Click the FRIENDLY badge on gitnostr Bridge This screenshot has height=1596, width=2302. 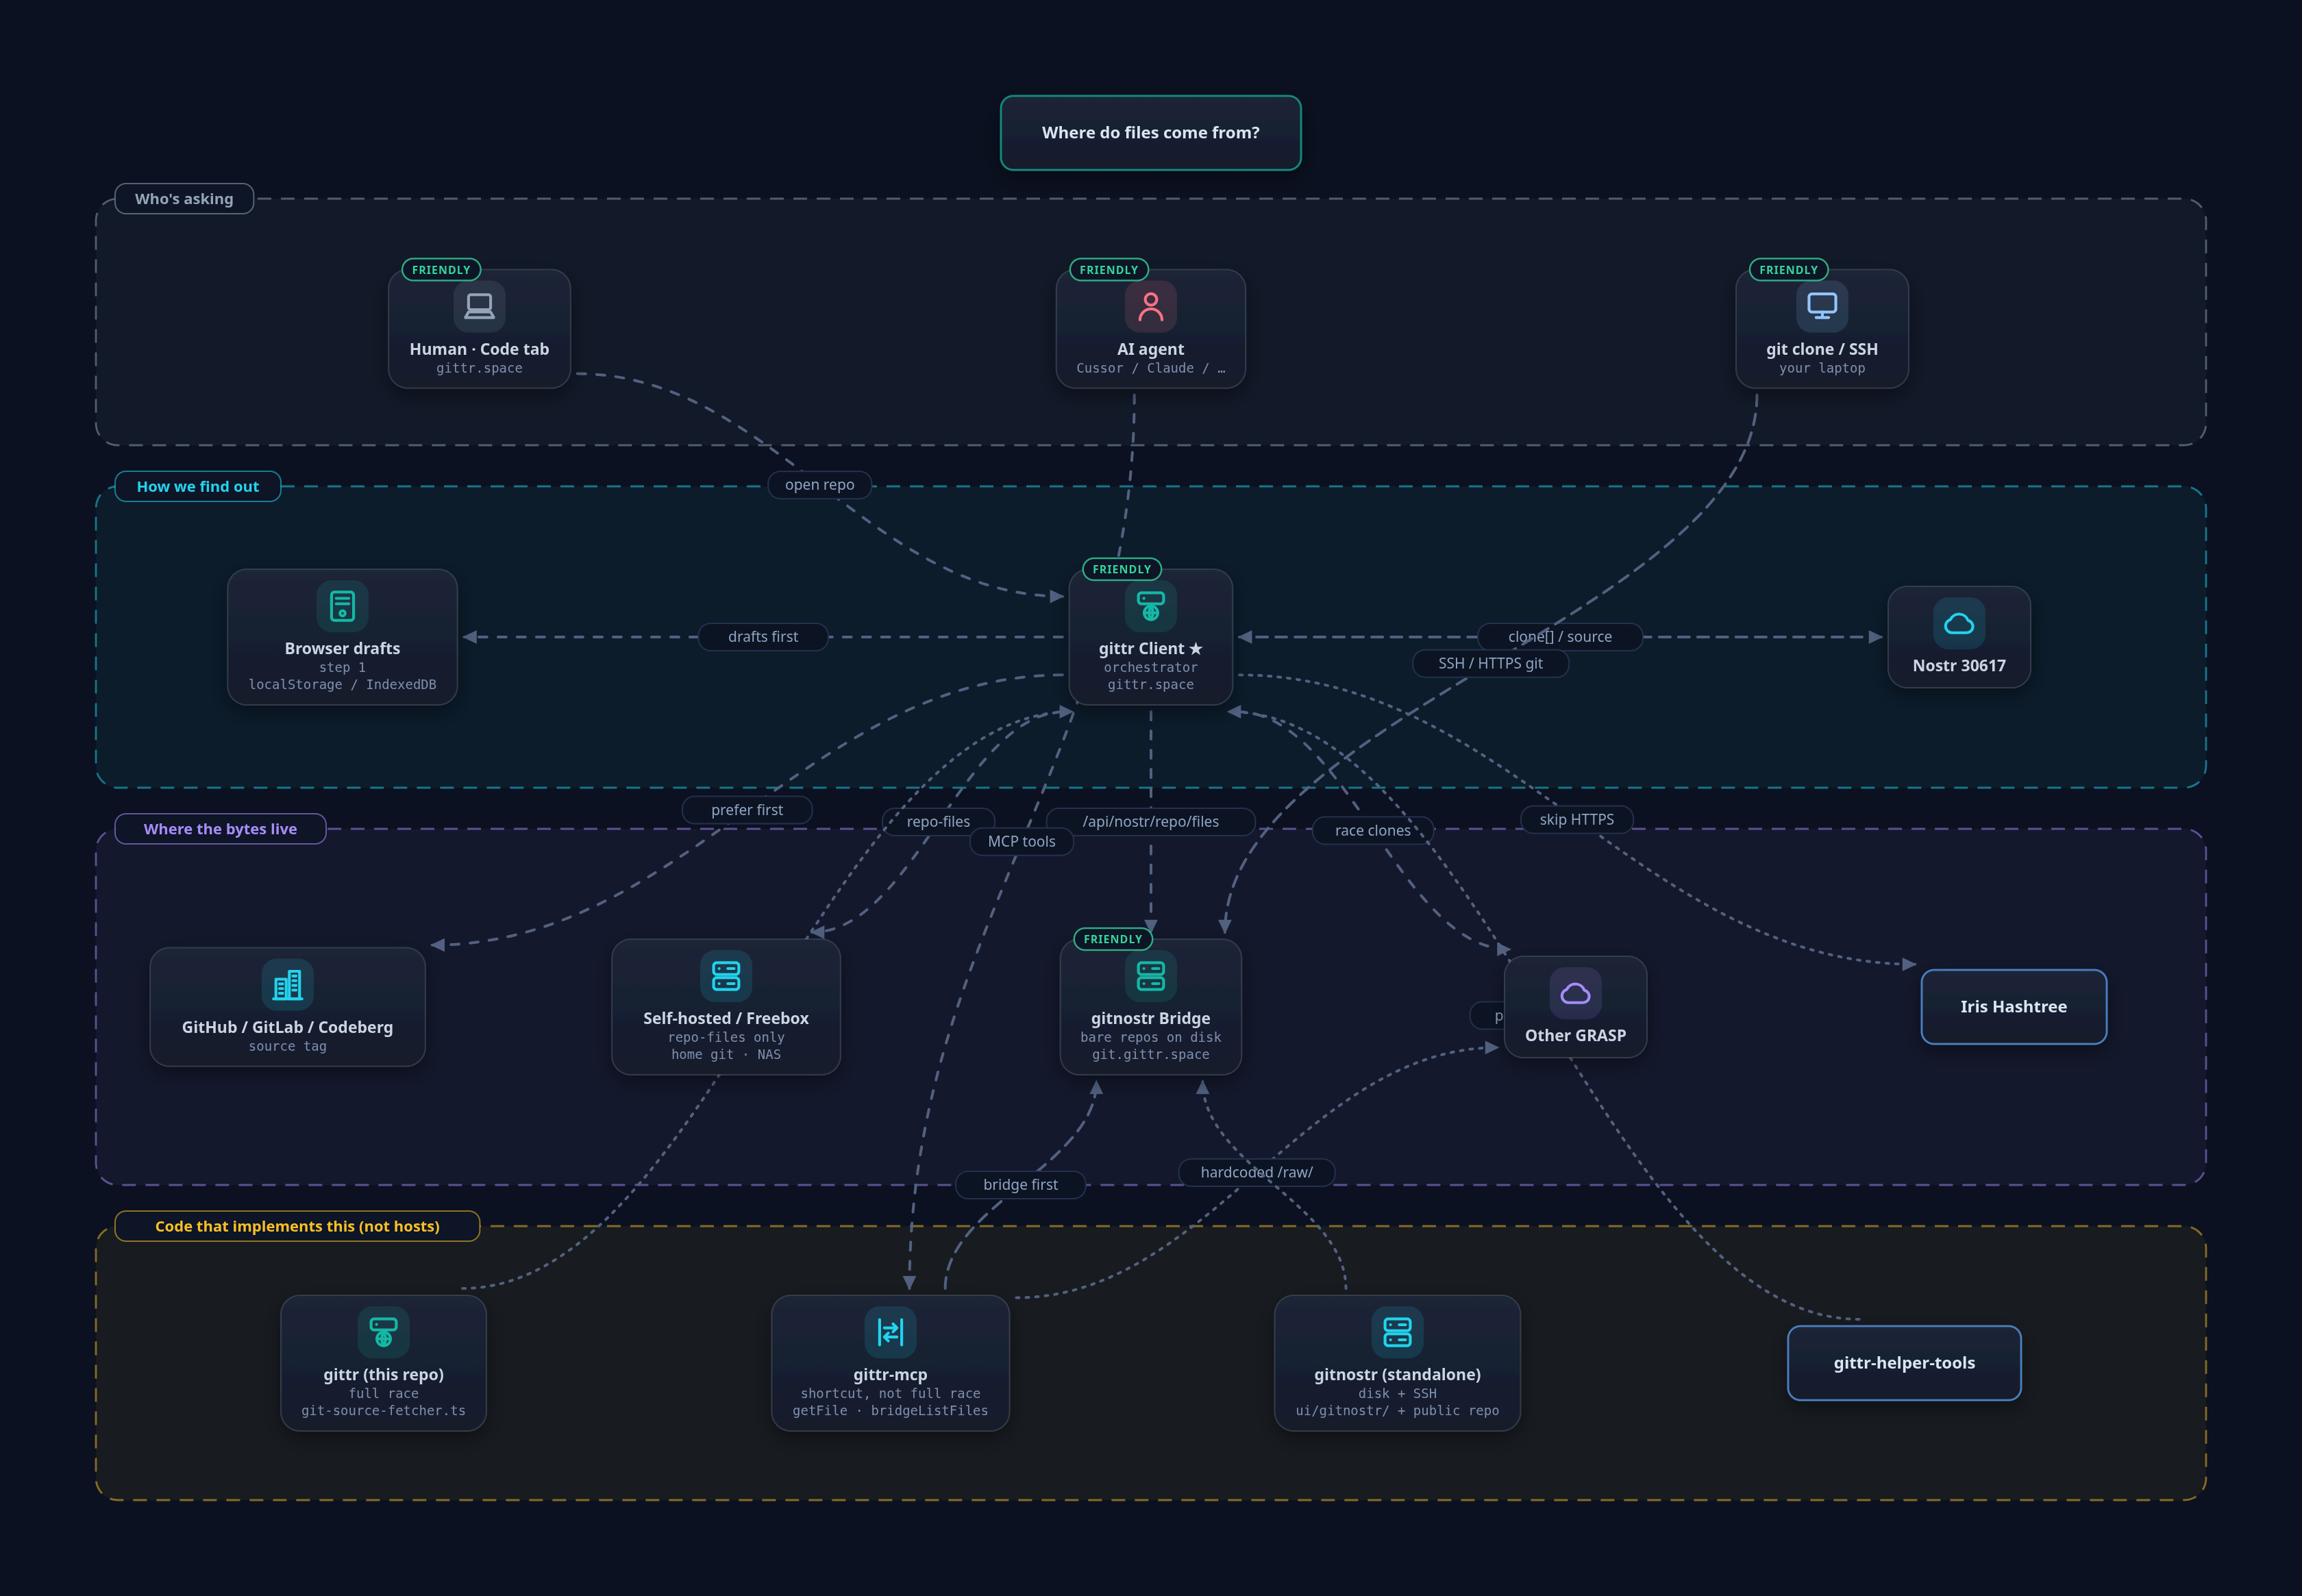(1113, 940)
